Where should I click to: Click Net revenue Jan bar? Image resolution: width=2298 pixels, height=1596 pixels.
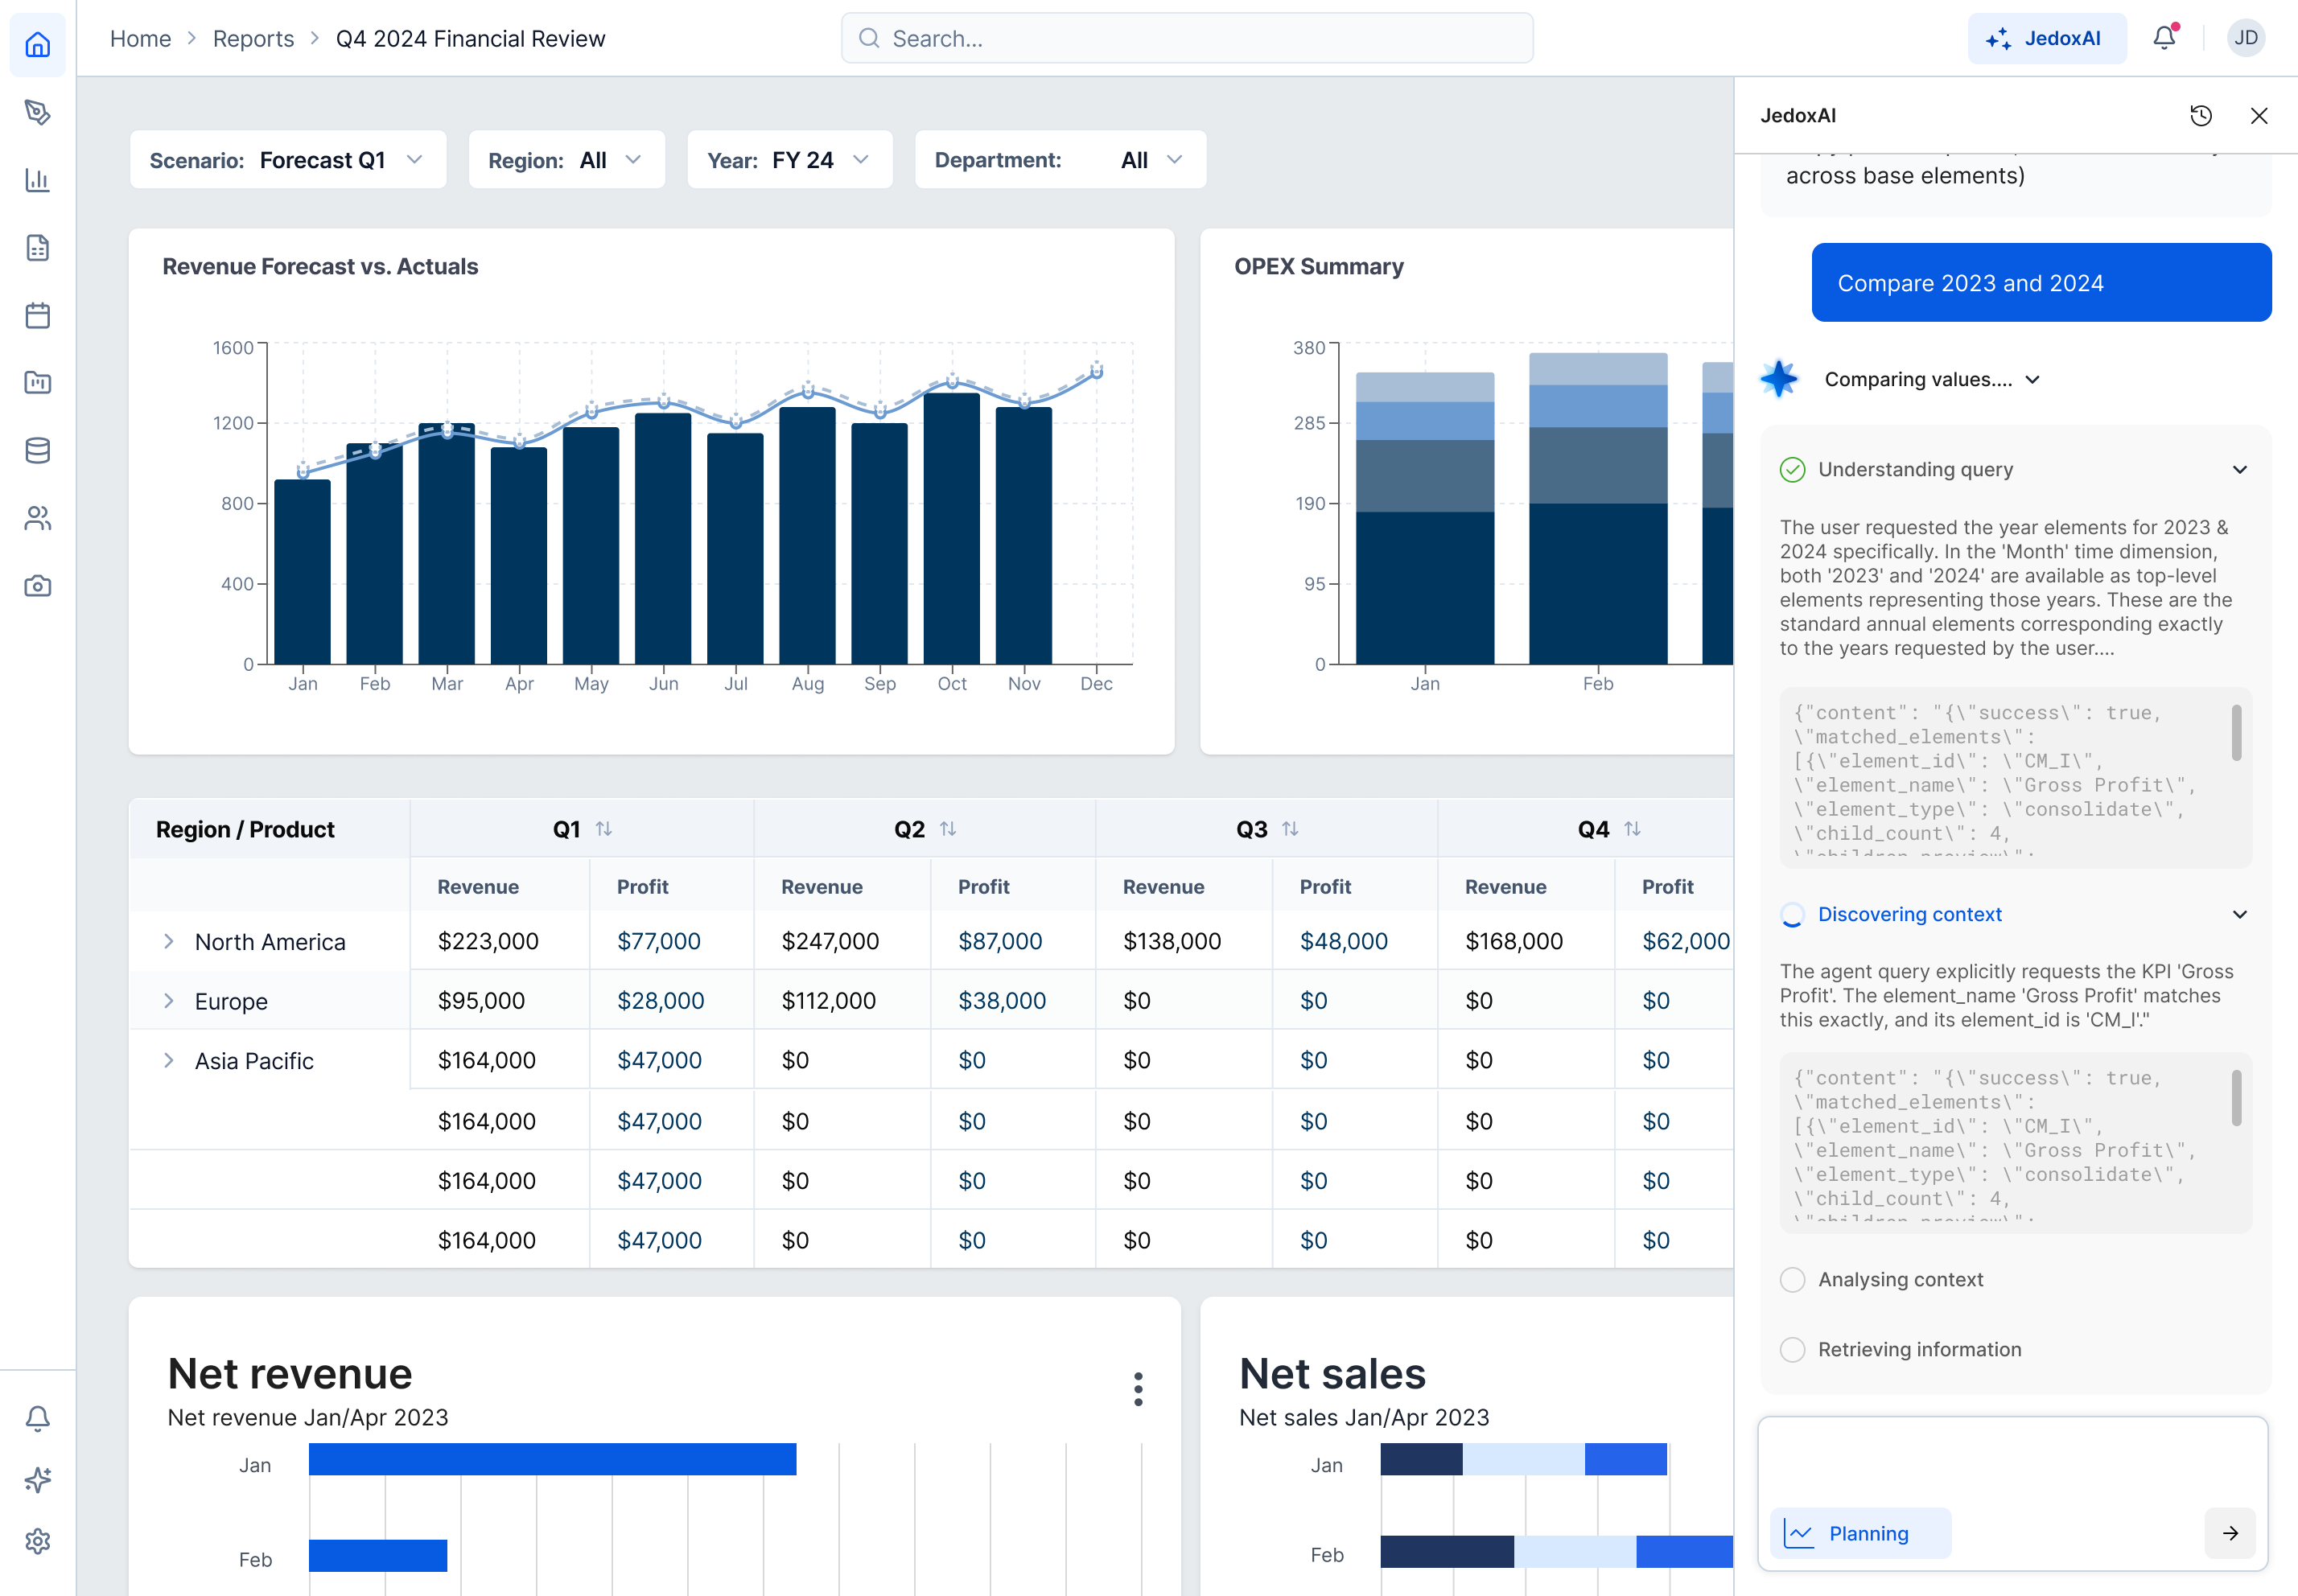coord(552,1459)
